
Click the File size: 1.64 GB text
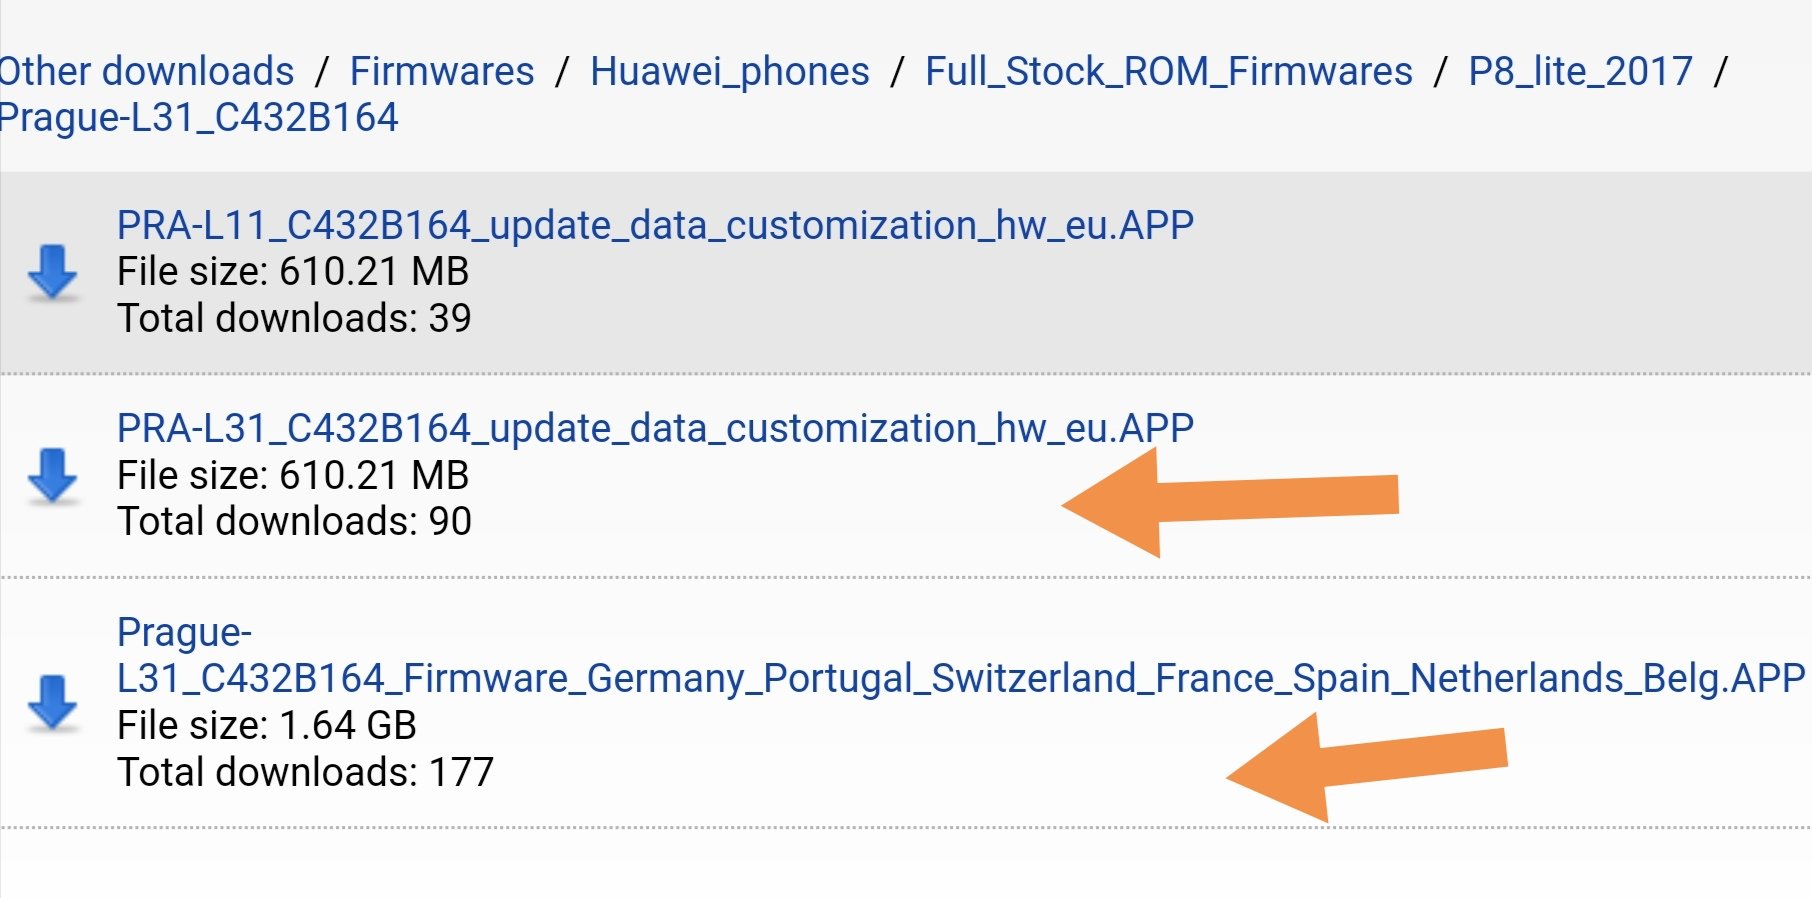pyautogui.click(x=267, y=725)
